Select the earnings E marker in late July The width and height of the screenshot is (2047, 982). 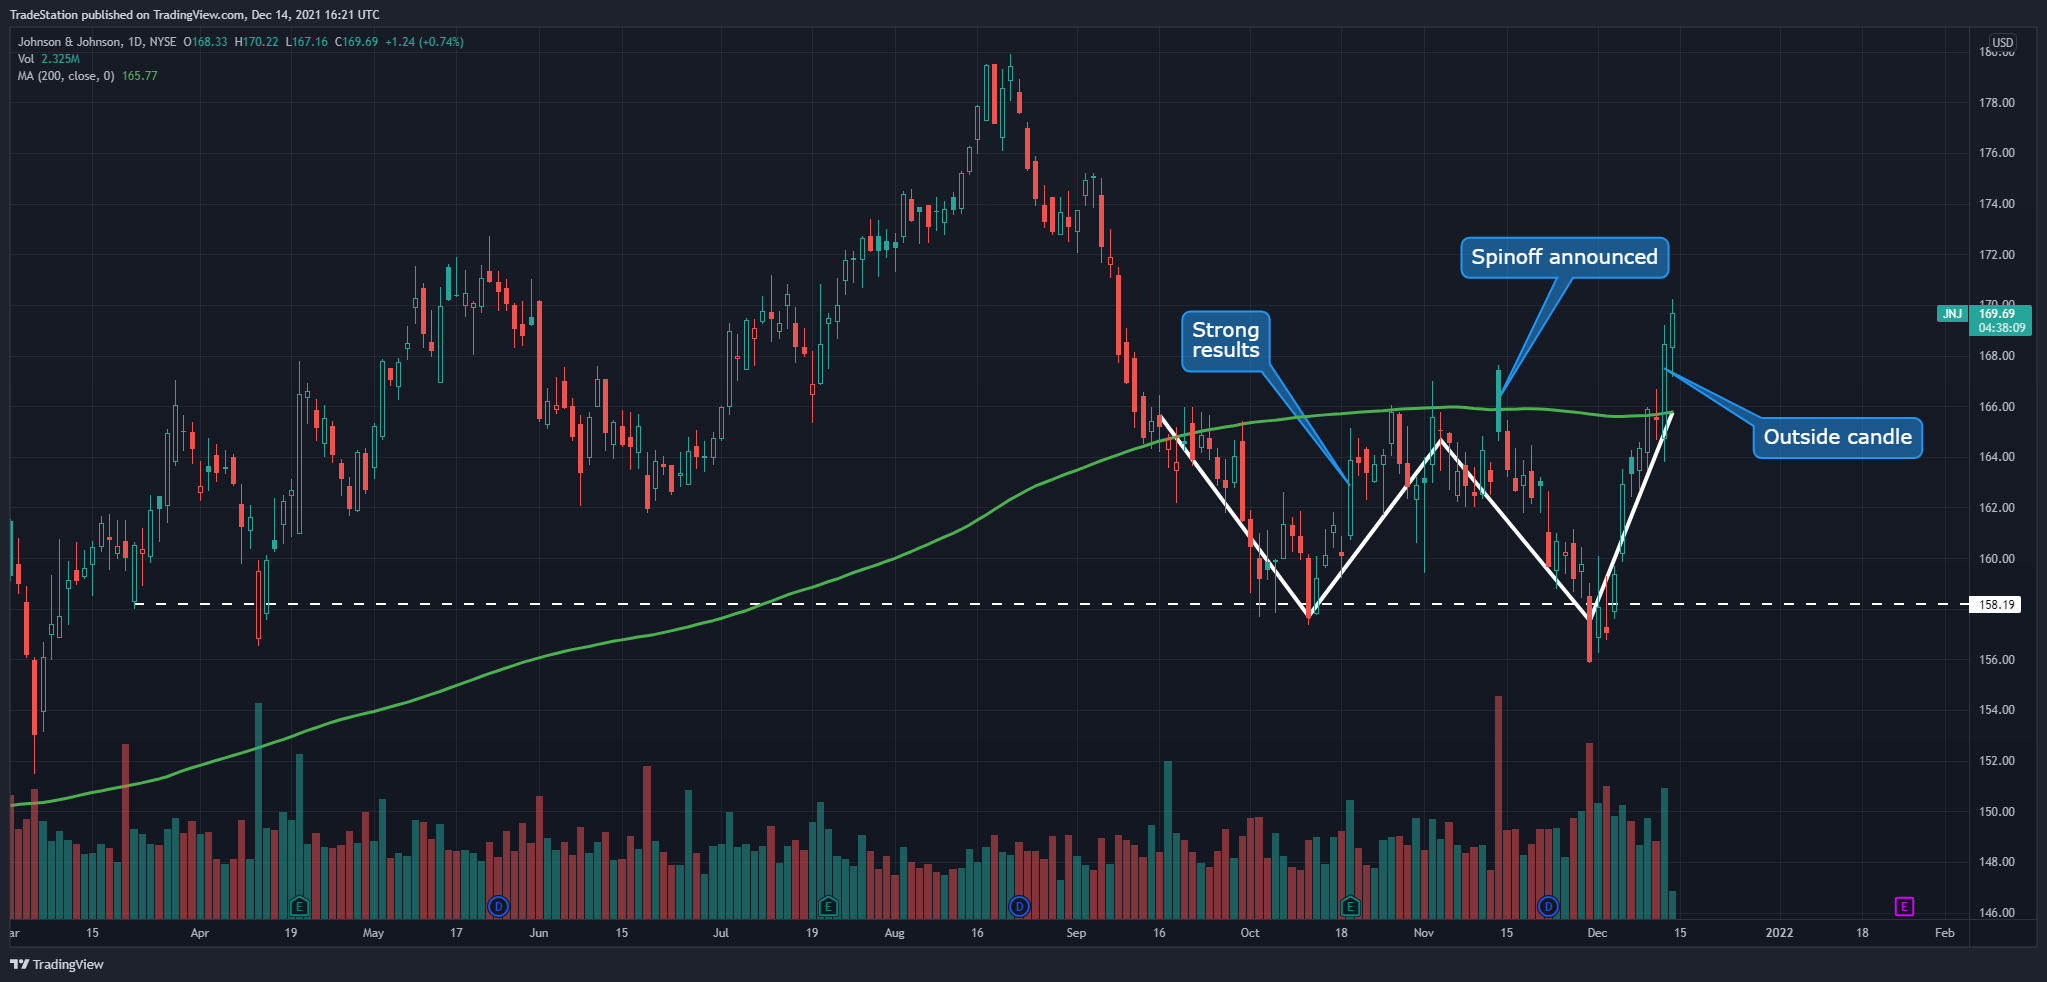[827, 907]
